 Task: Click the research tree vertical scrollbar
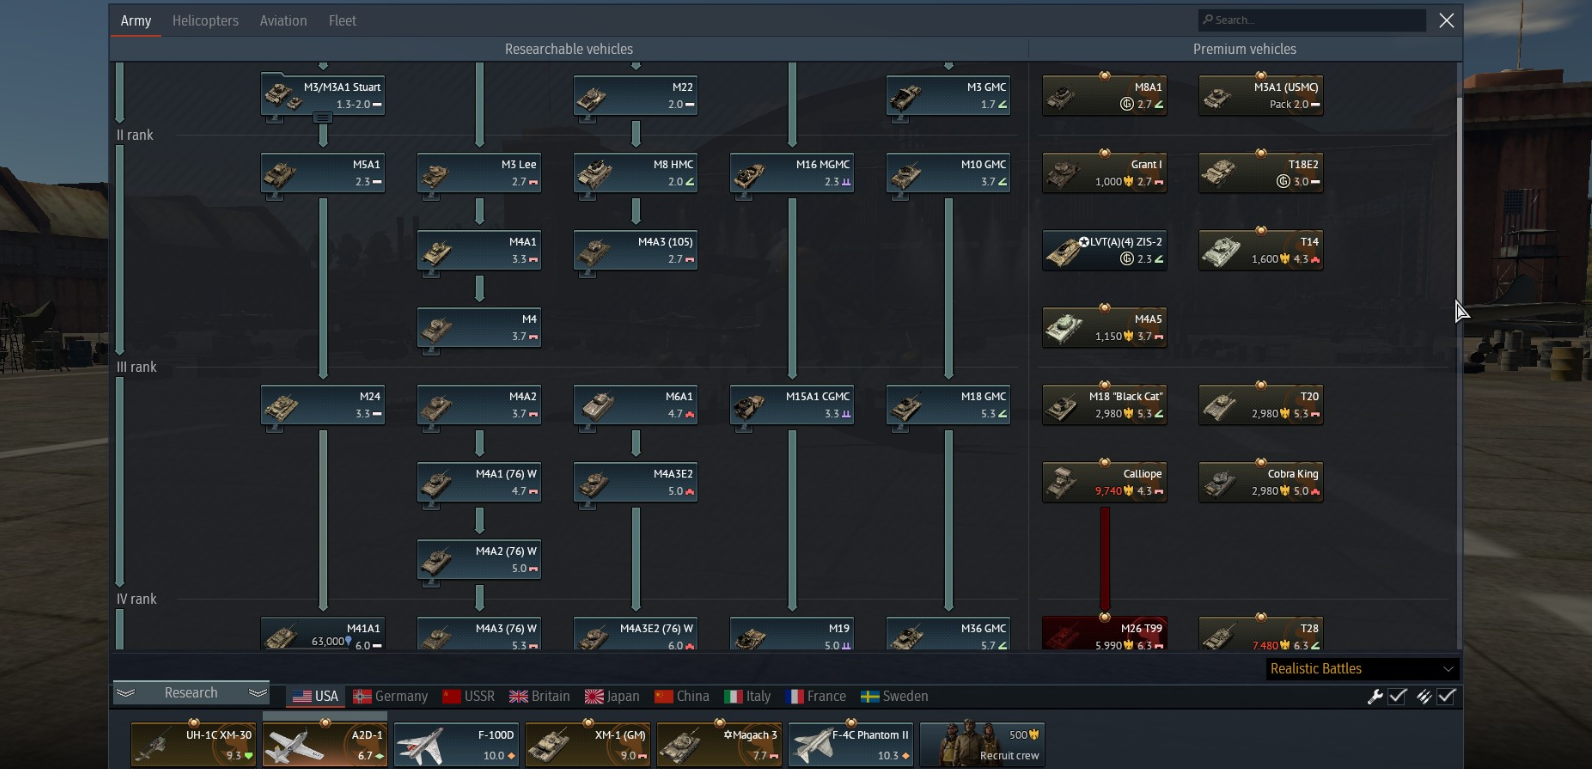click(x=1458, y=200)
